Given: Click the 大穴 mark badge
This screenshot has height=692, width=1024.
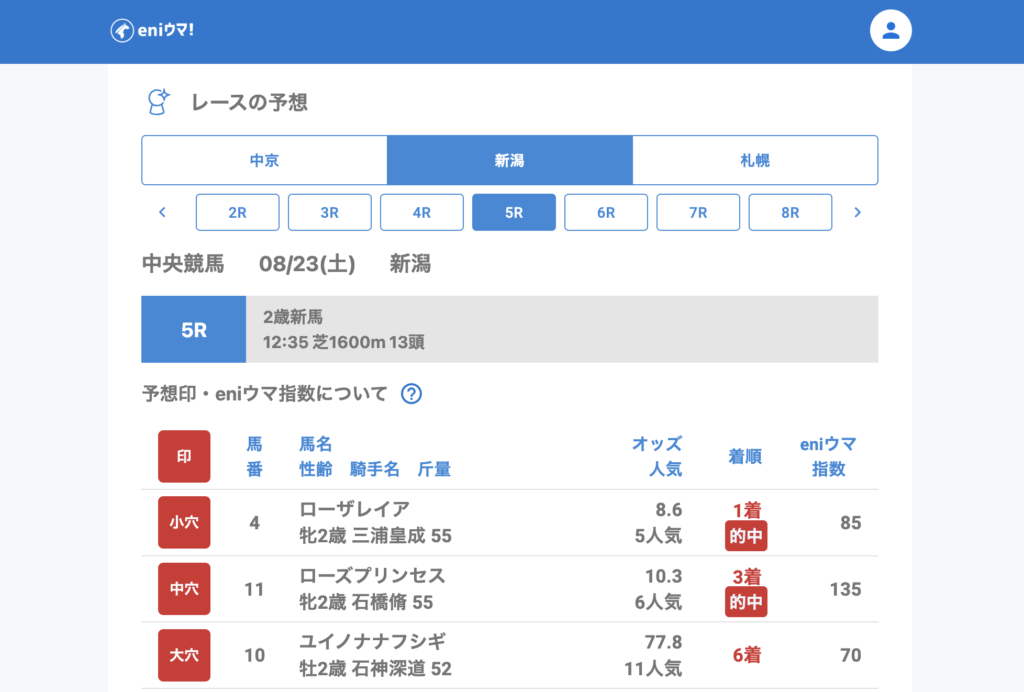Looking at the screenshot, I should point(184,655).
